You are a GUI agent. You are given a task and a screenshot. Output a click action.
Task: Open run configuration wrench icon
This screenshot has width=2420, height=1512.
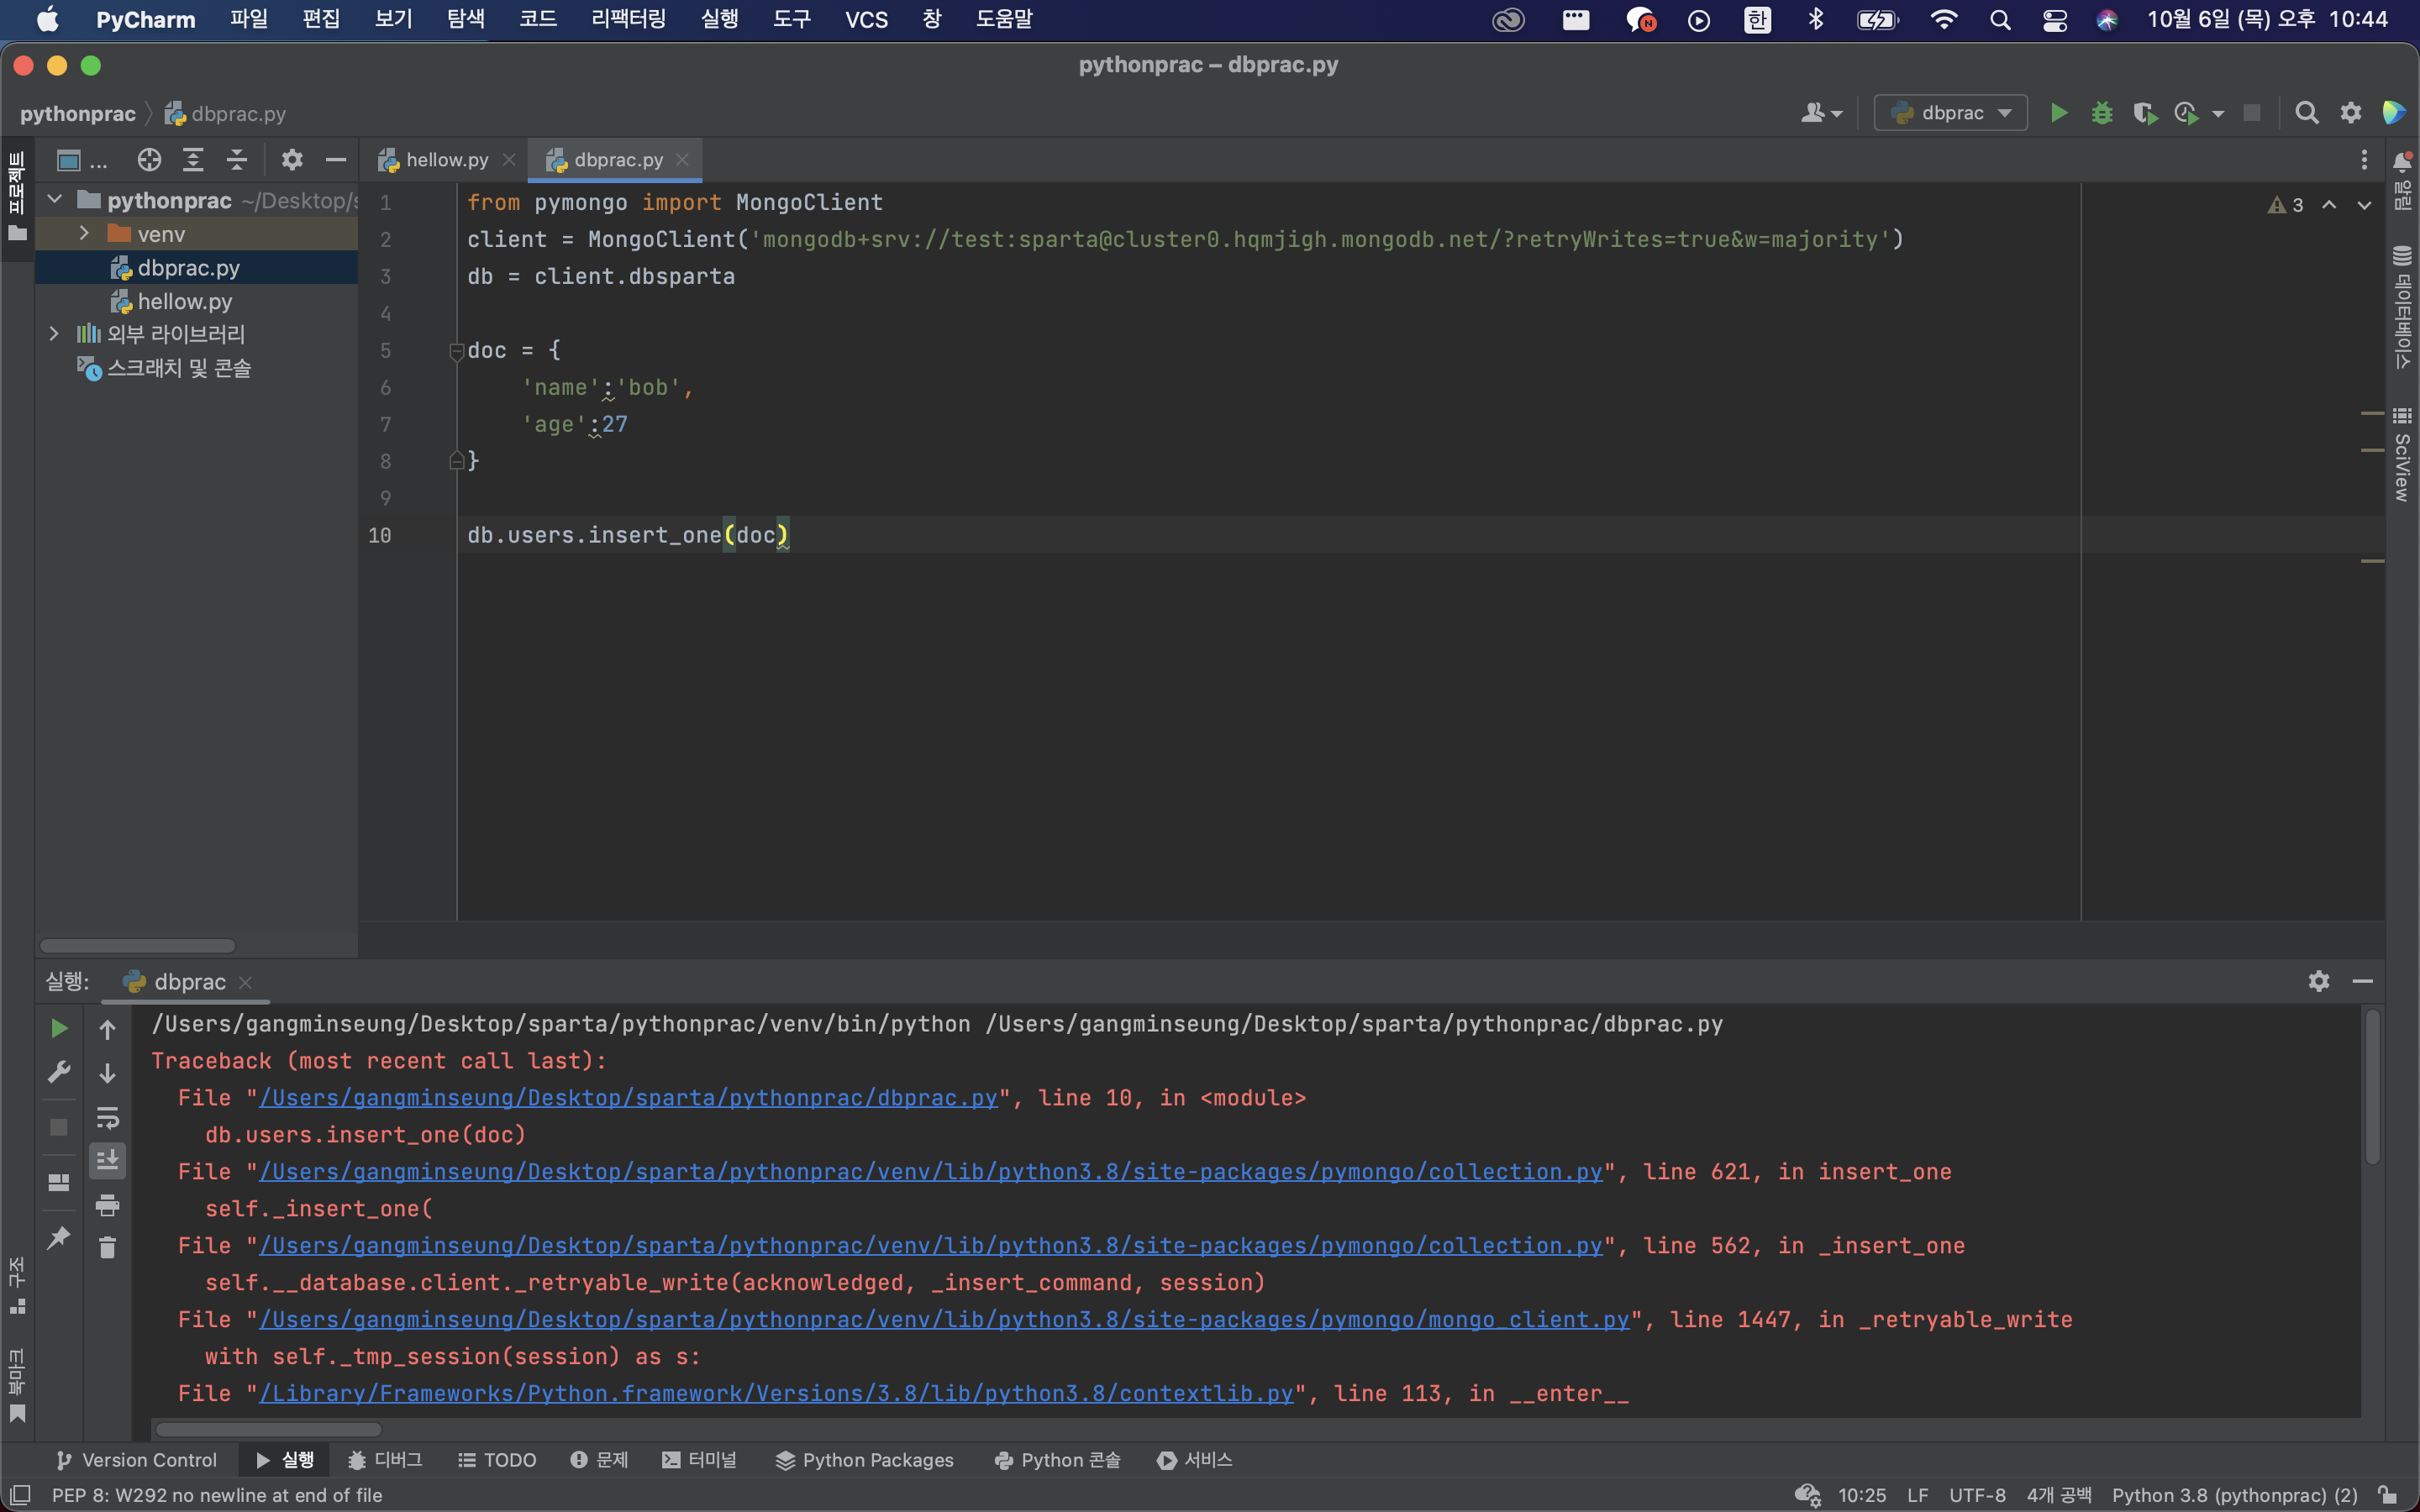59,1072
